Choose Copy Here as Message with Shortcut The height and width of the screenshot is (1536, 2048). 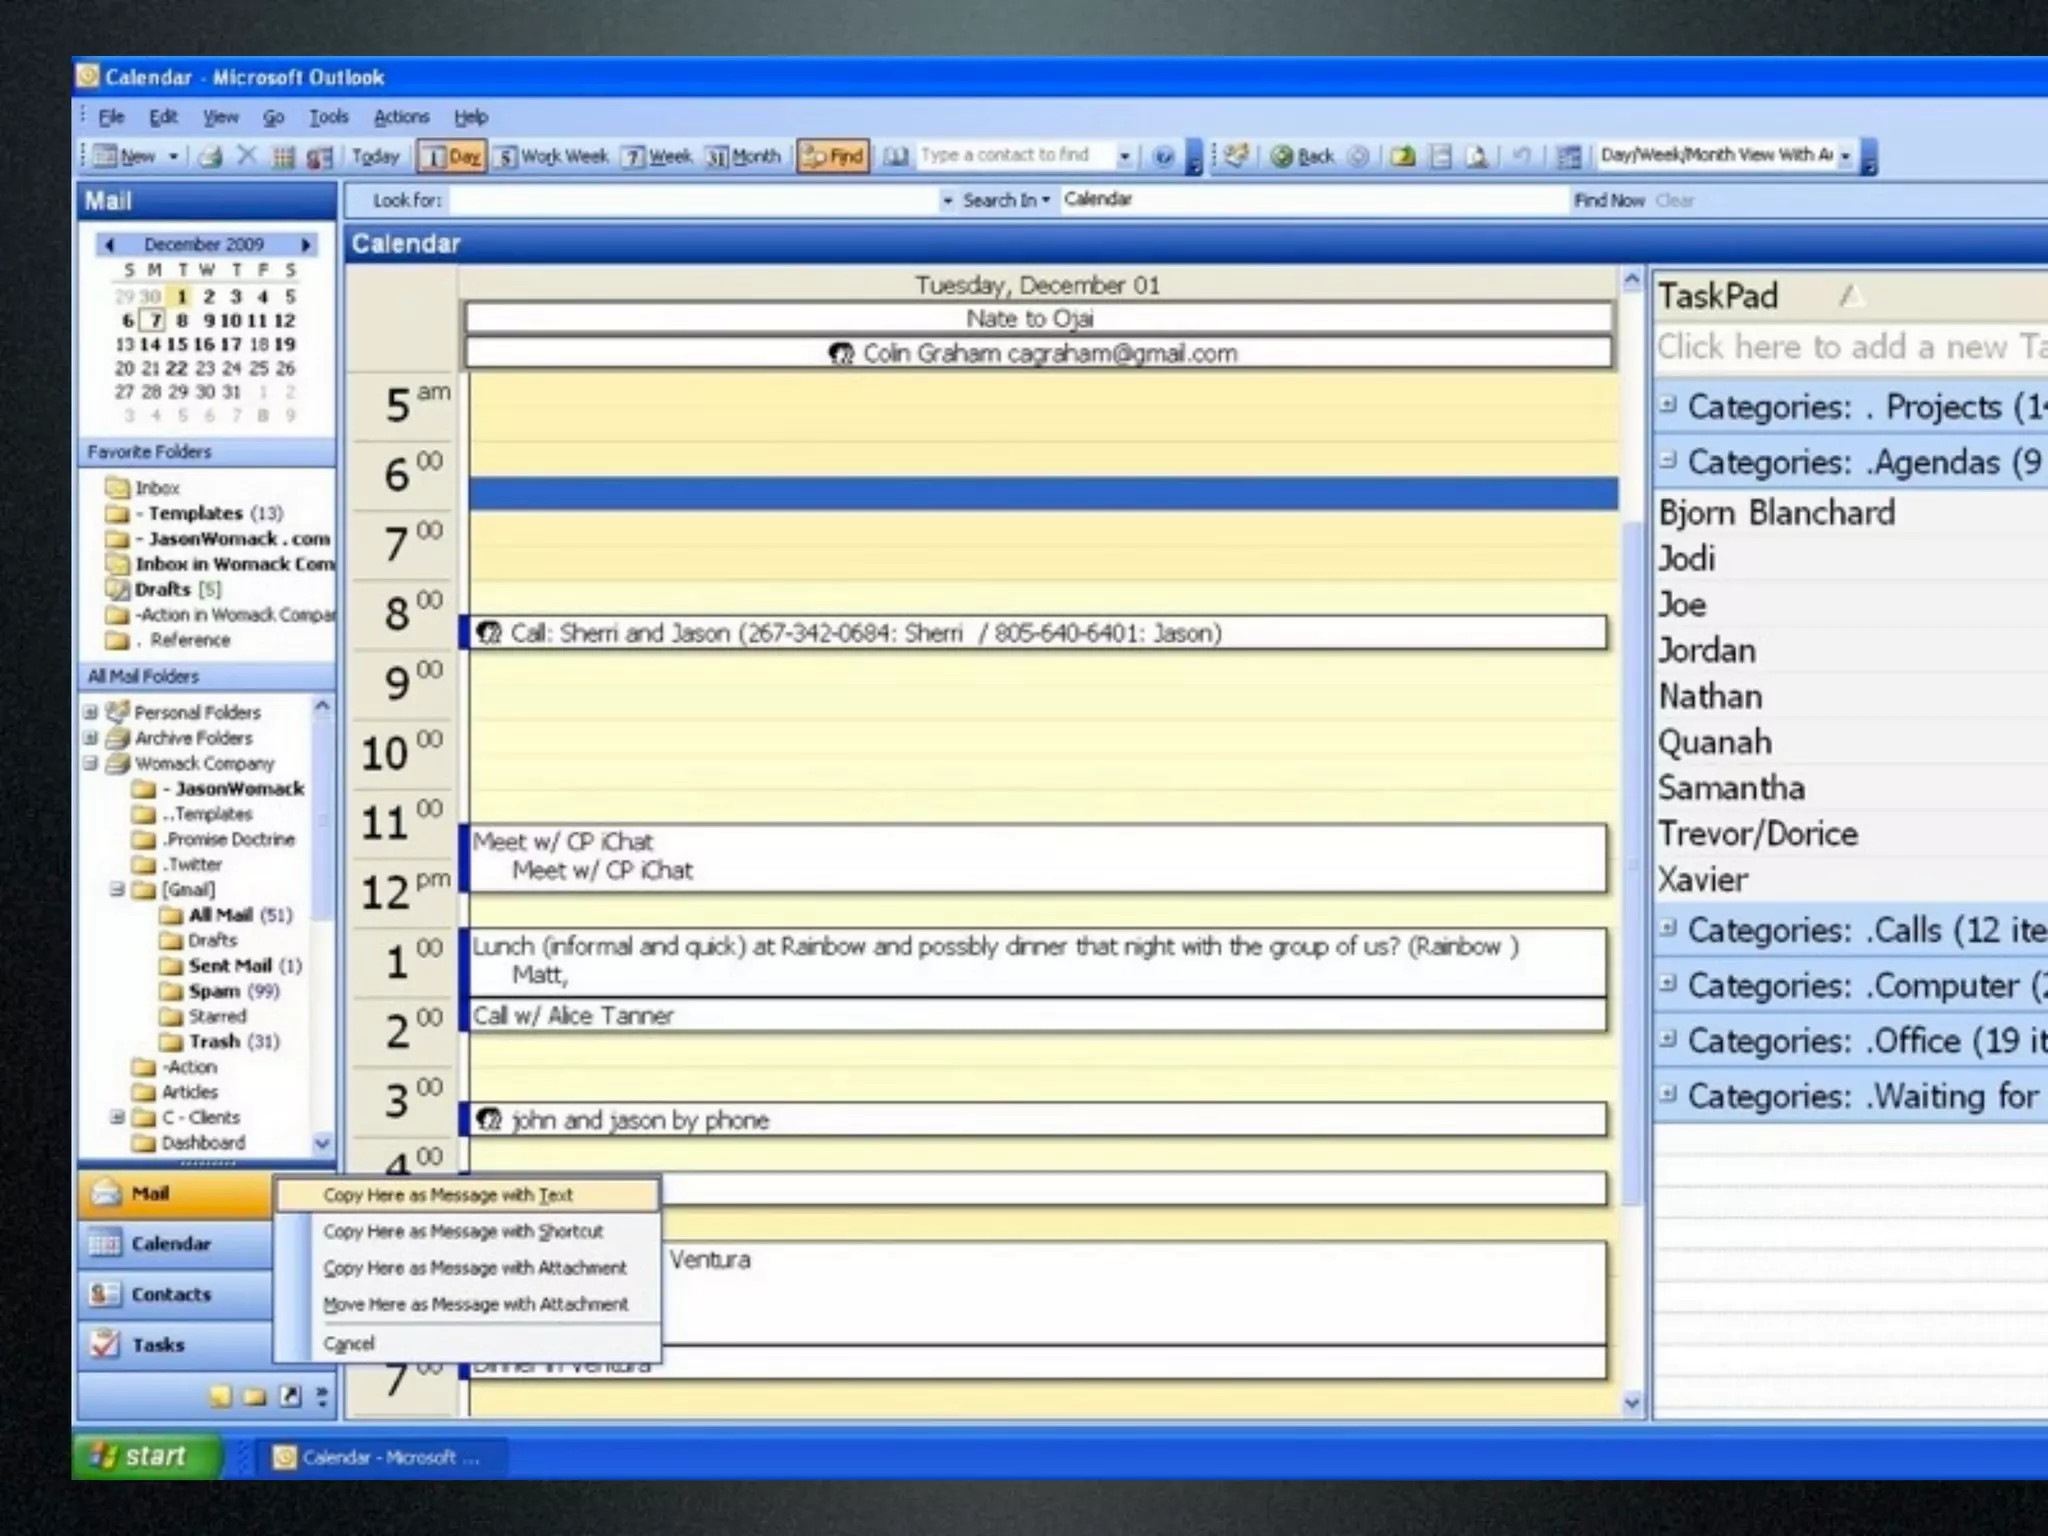coord(462,1231)
